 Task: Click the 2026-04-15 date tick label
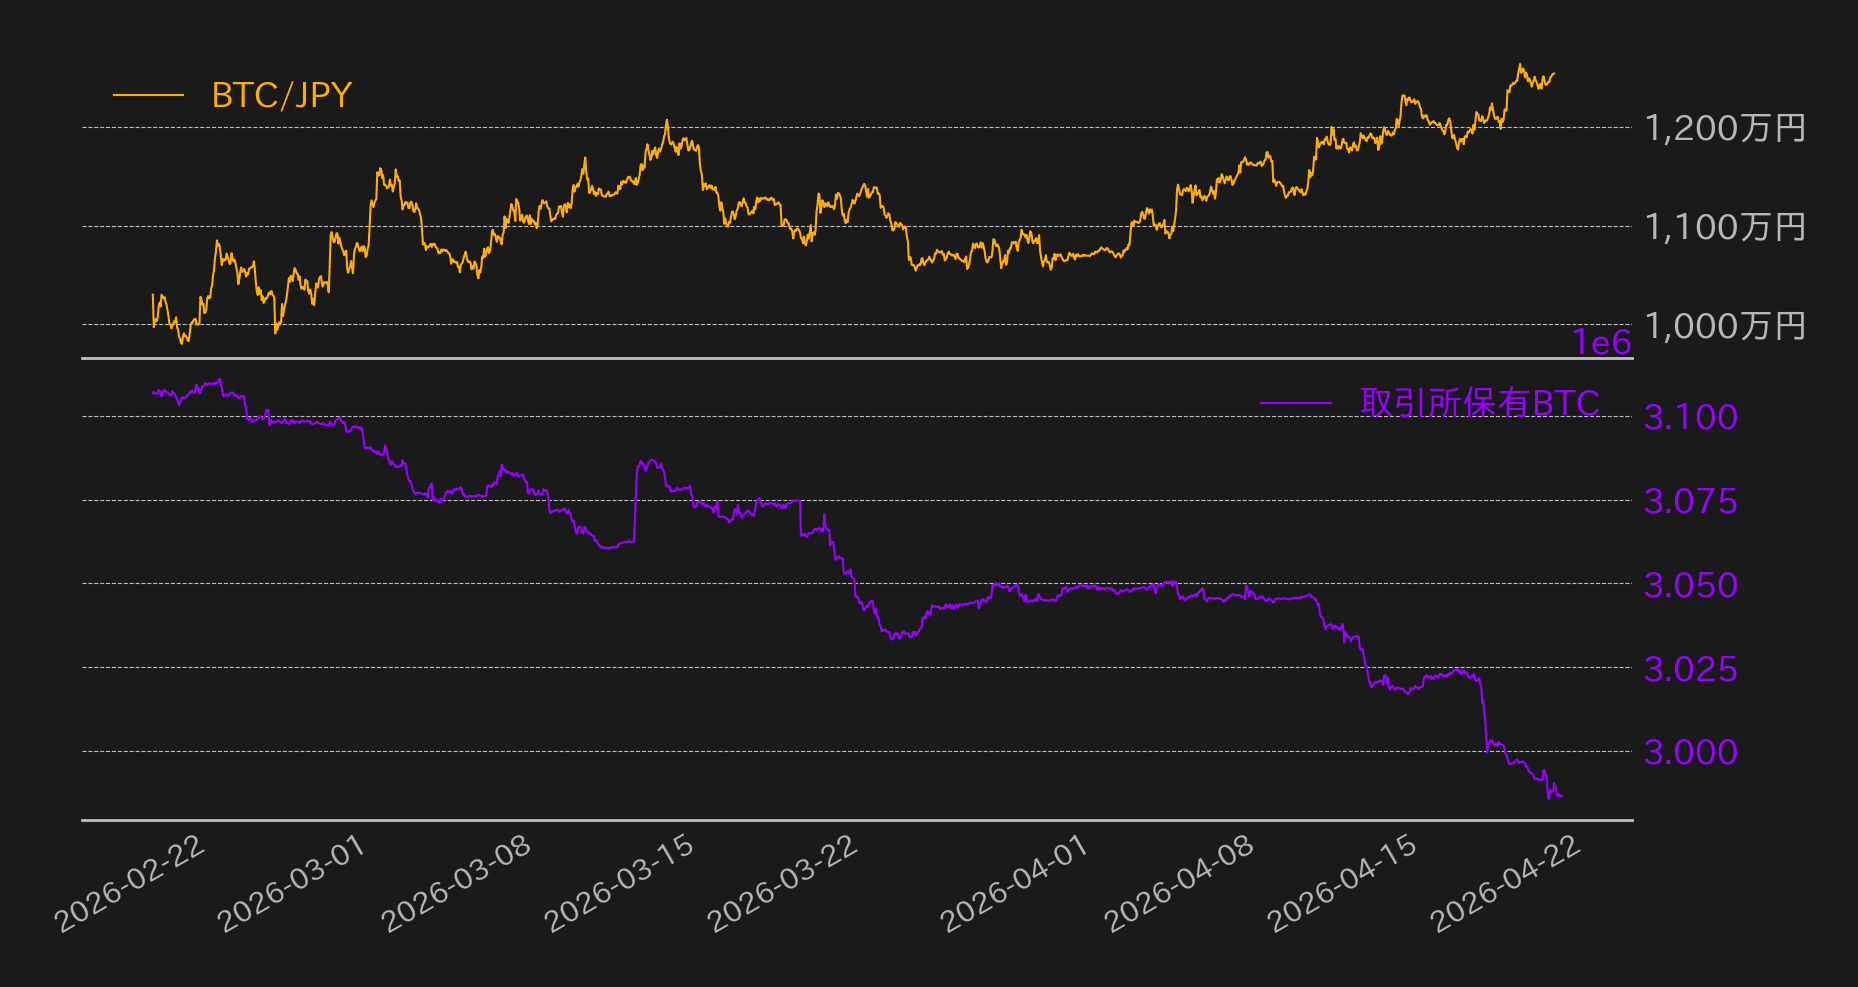(1343, 885)
